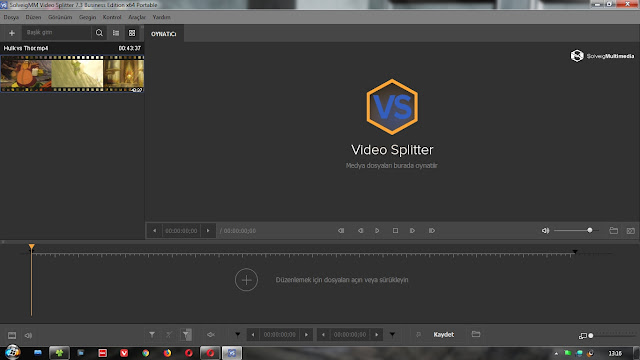Viewport: 640px width, 360px height.
Task: Click the add marker icon
Action: click(152, 335)
